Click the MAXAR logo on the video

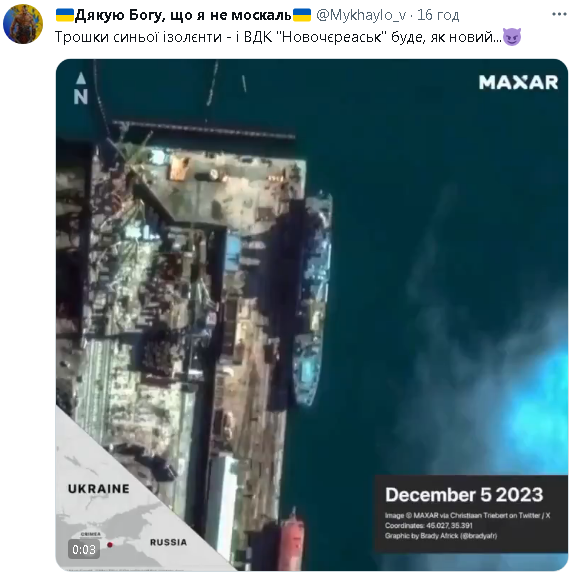(518, 82)
